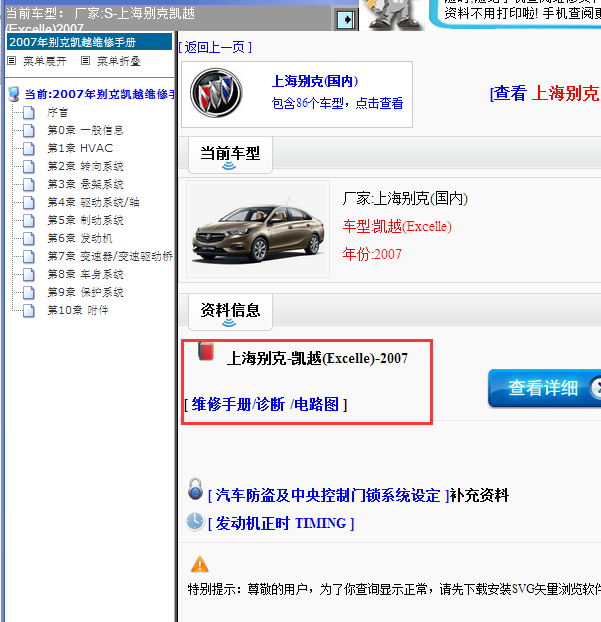Screen dimensions: 601x622
Task: Click the 厂家:上海别克(国内) text
Action: point(405,199)
